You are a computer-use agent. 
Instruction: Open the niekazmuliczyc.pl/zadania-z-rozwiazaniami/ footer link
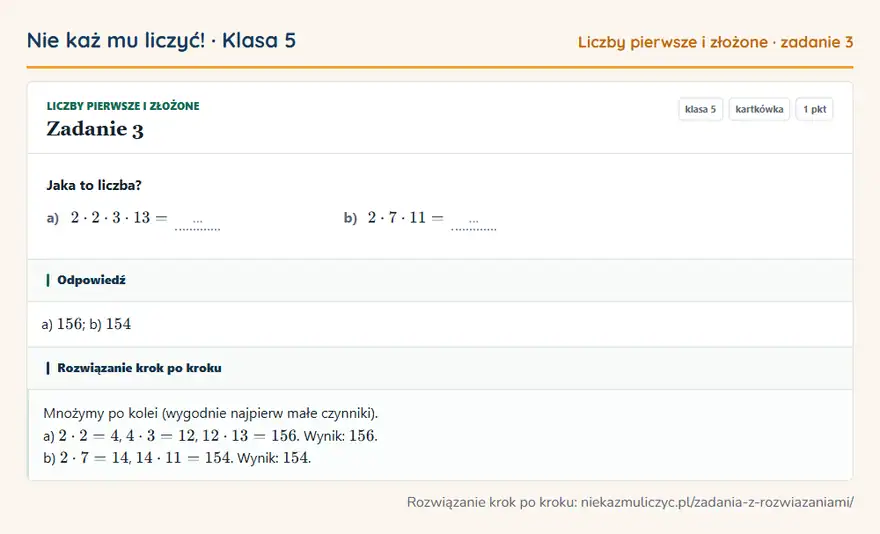(717, 502)
